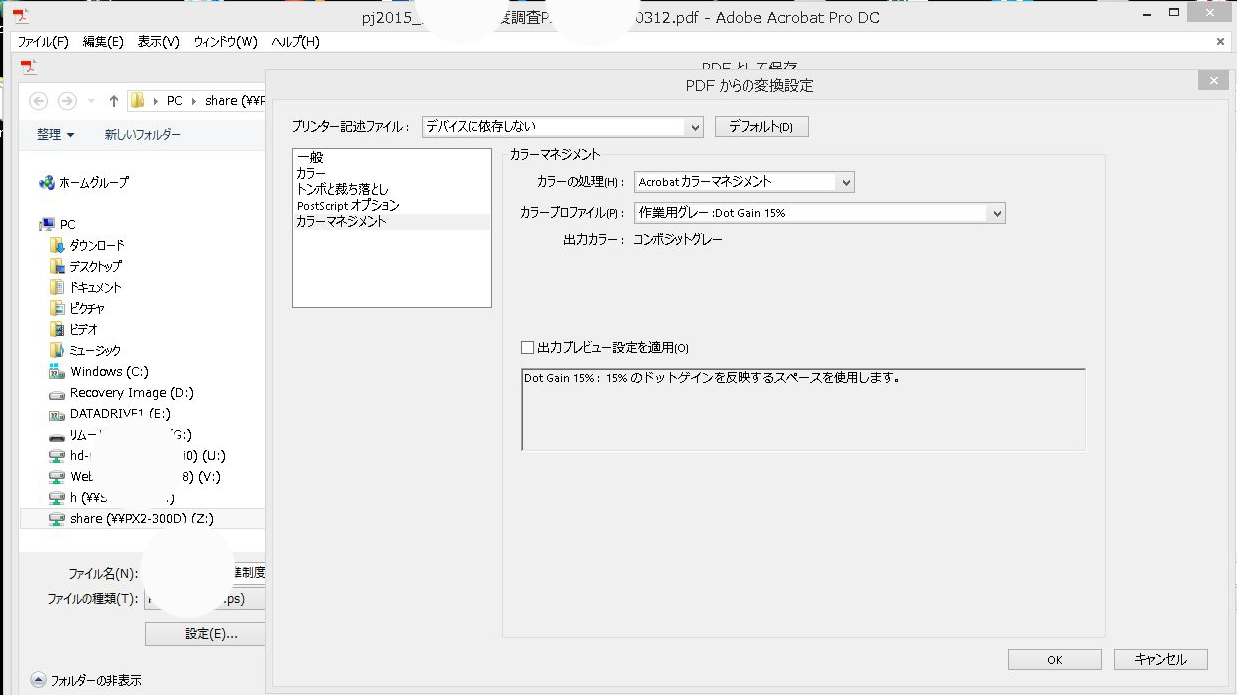Click the Dot Gain 15% description text box
Image resolution: width=1237 pixels, height=695 pixels.
pos(803,409)
